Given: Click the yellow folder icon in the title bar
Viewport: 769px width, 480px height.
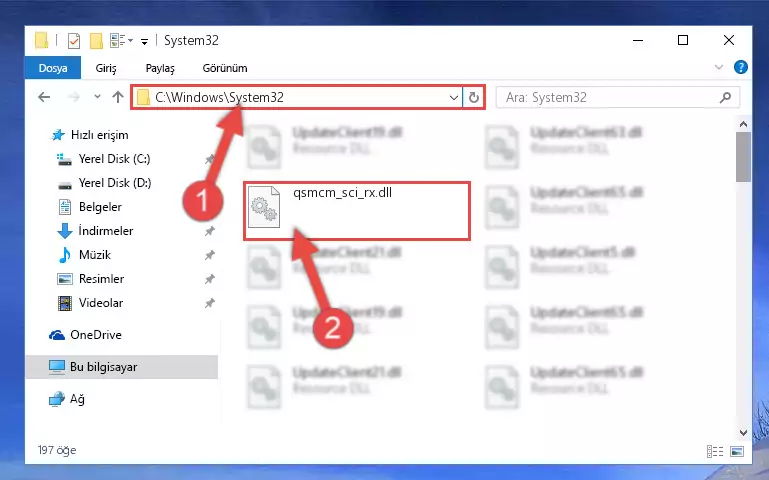Looking at the screenshot, I should [x=42, y=40].
